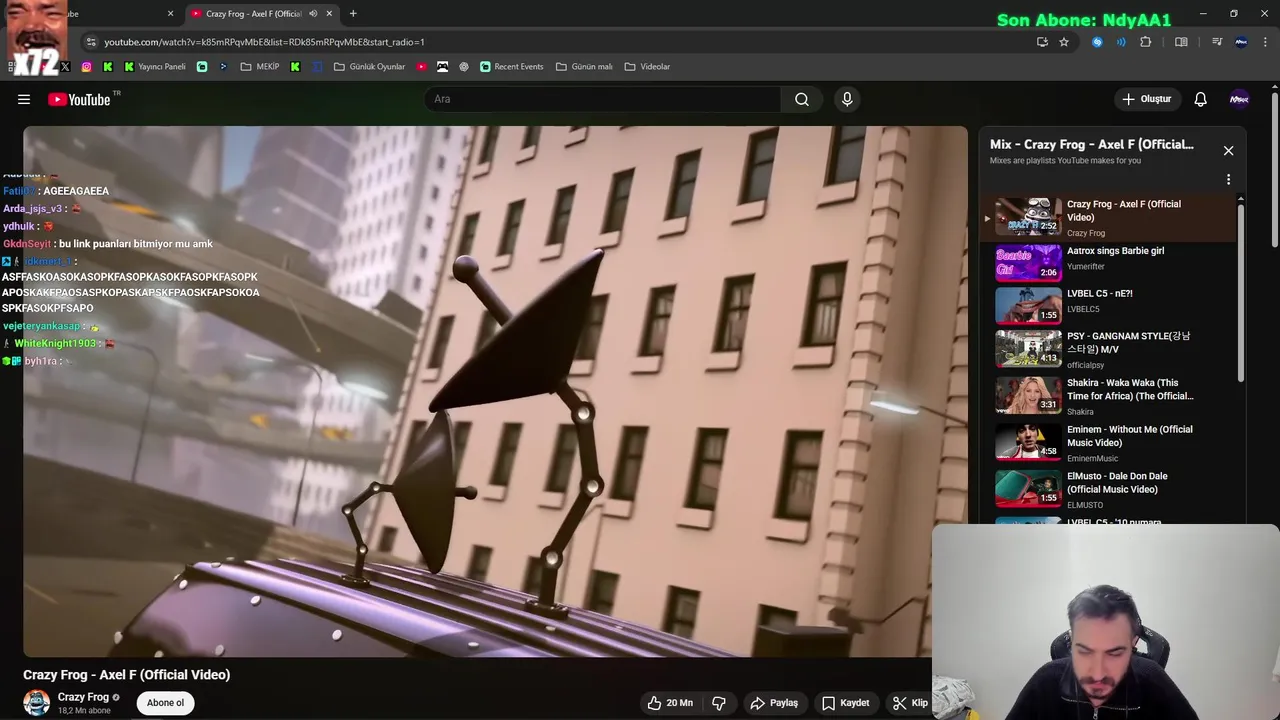Create a clip with Klip
Image resolution: width=1280 pixels, height=720 pixels.
(910, 703)
